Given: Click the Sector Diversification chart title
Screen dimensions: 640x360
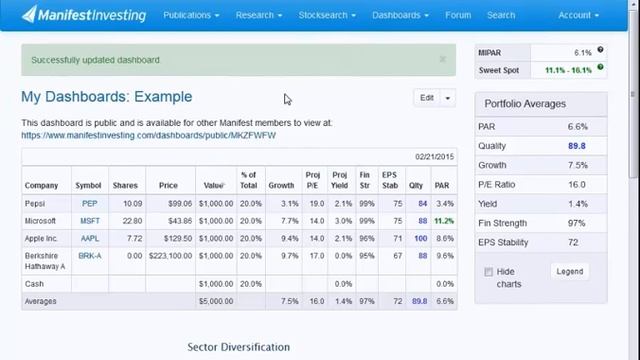Looking at the screenshot, I should point(239,347).
